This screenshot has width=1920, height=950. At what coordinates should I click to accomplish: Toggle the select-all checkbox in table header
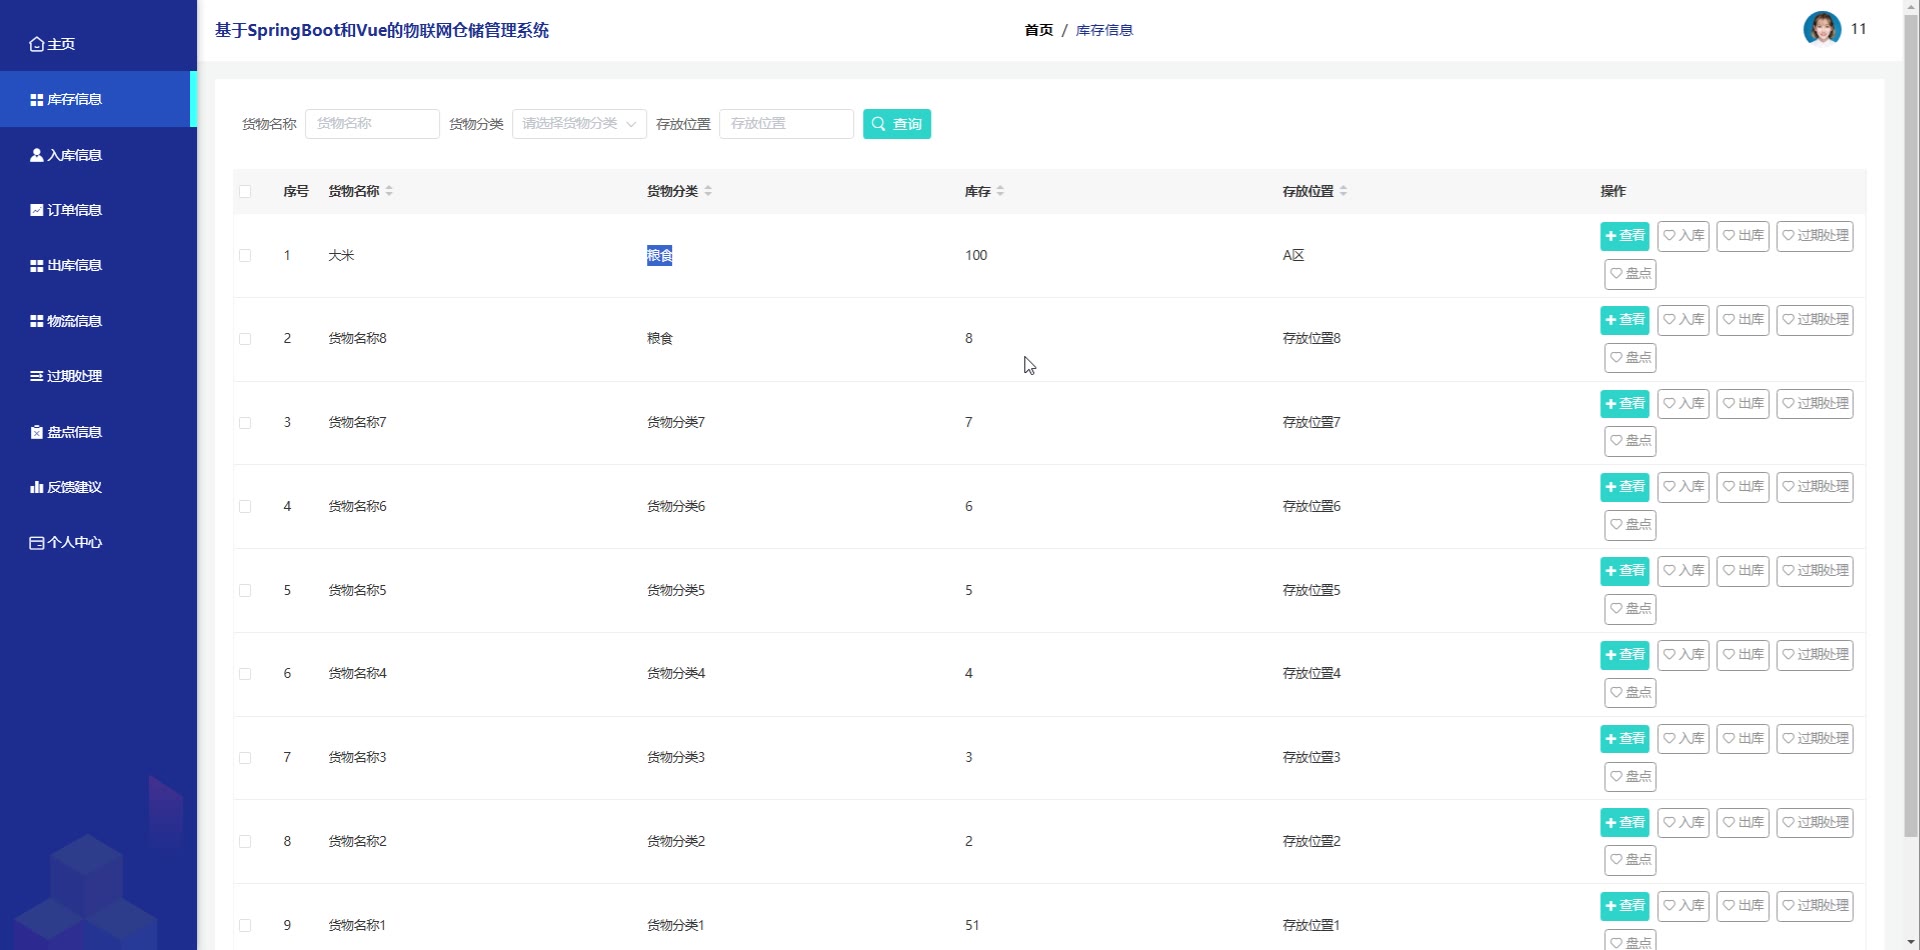(x=245, y=191)
